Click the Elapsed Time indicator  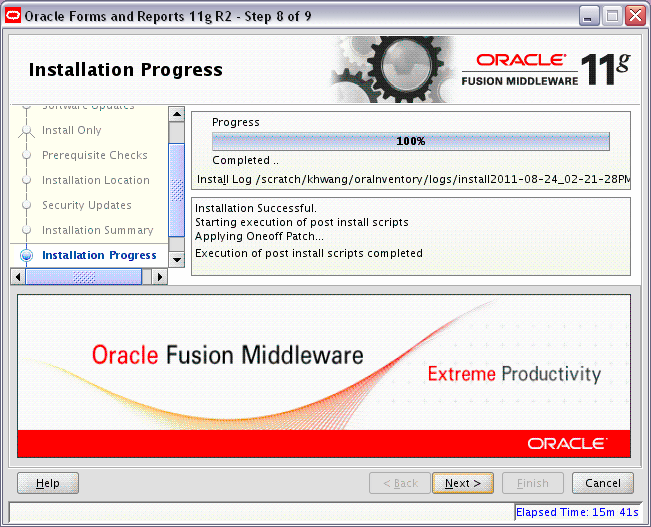coord(577,512)
